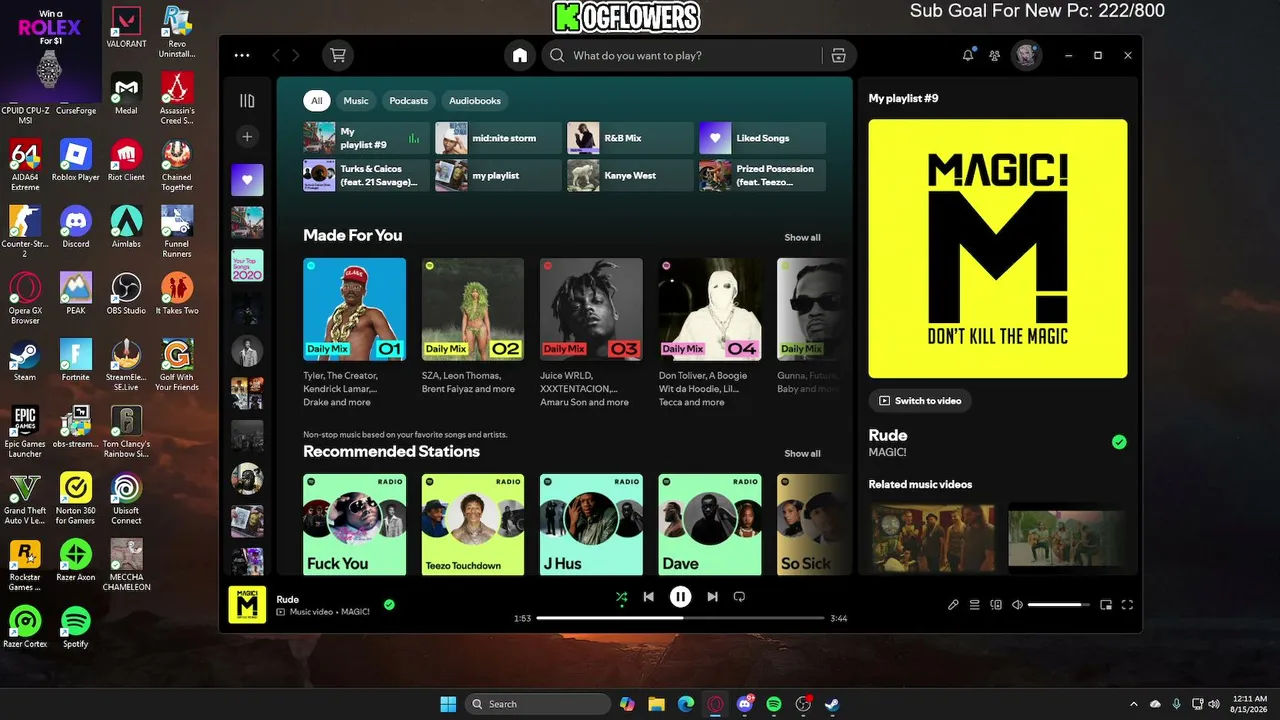
Task: Select the Music filter chip
Action: (356, 100)
